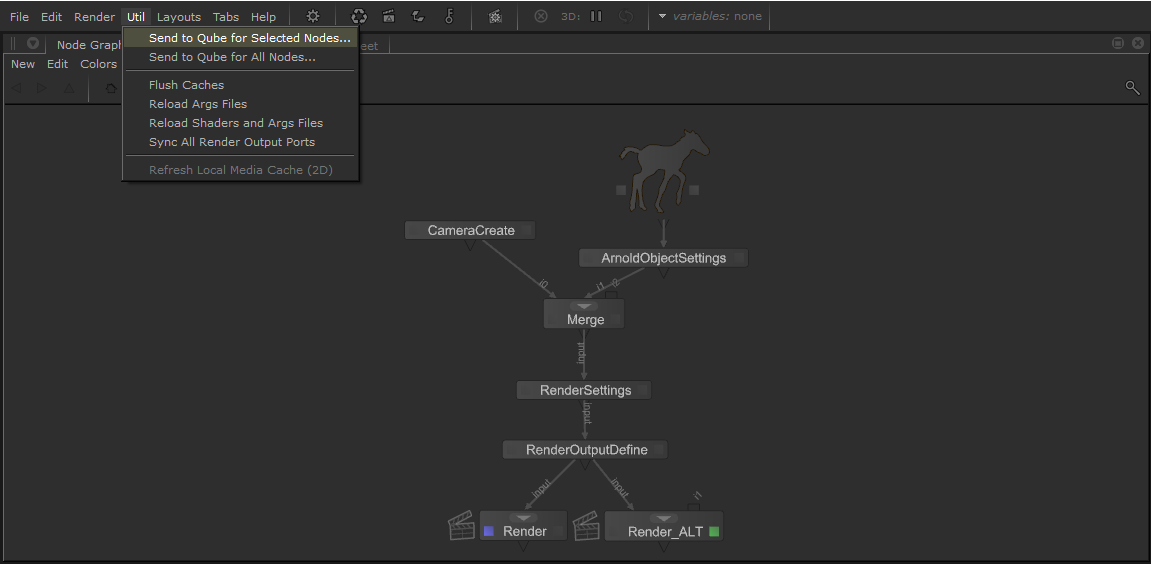Choose Send to Qube for Selected Nodes
The width and height of the screenshot is (1151, 564).
[x=241, y=37]
